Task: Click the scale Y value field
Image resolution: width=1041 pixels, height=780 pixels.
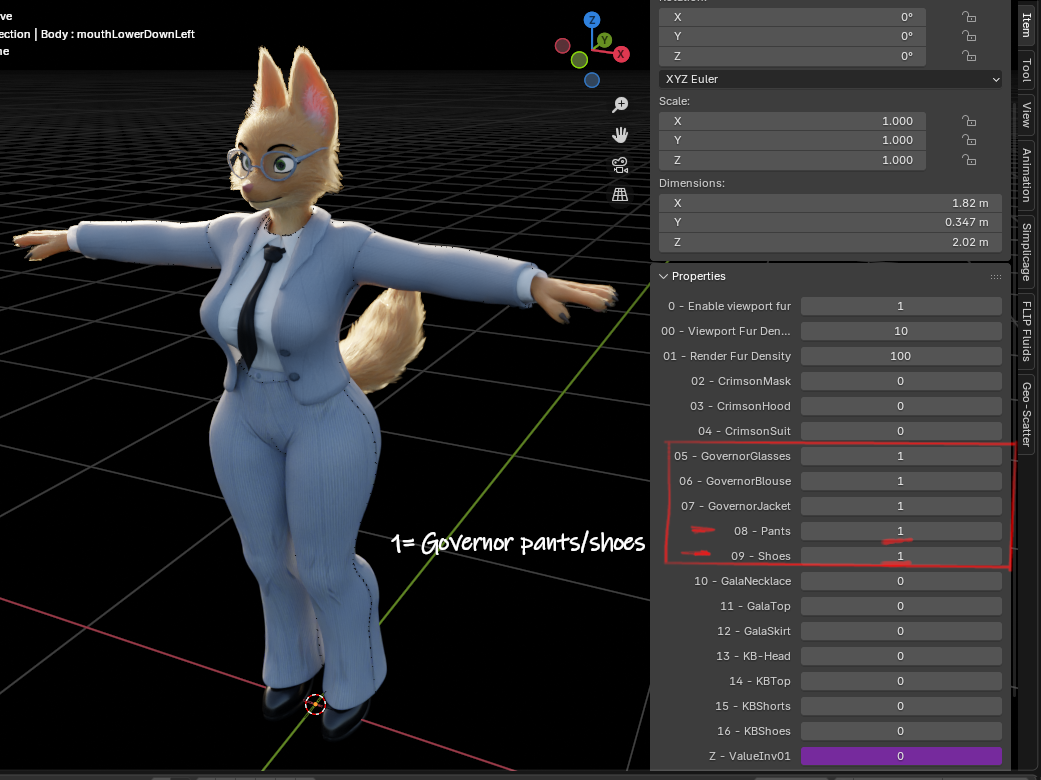Action: 792,140
